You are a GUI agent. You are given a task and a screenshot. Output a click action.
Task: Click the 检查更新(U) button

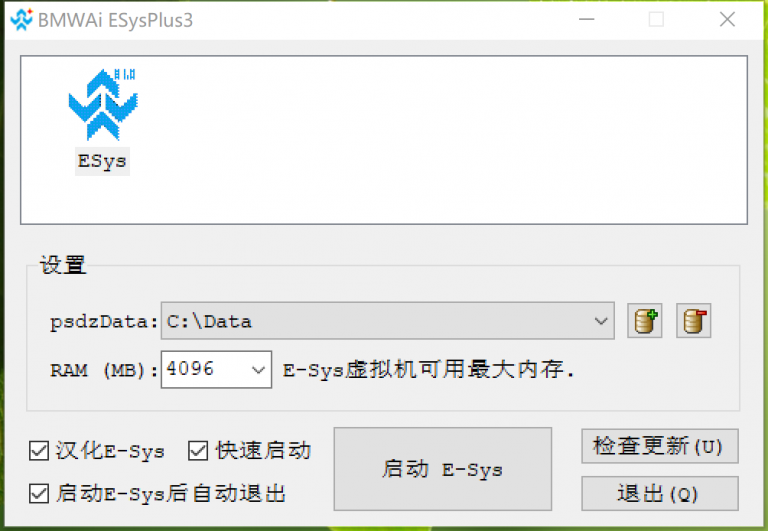(660, 446)
